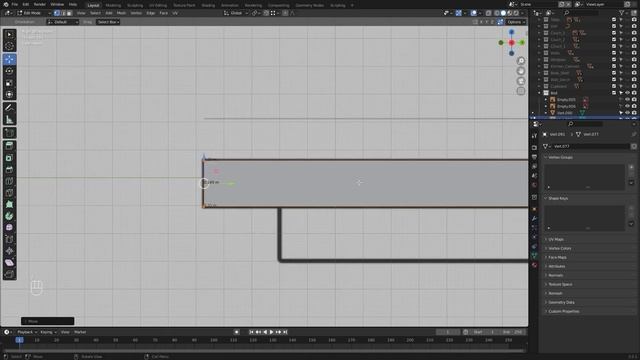
Task: Collapse the Vertex Groups panel
Action: coord(560,157)
